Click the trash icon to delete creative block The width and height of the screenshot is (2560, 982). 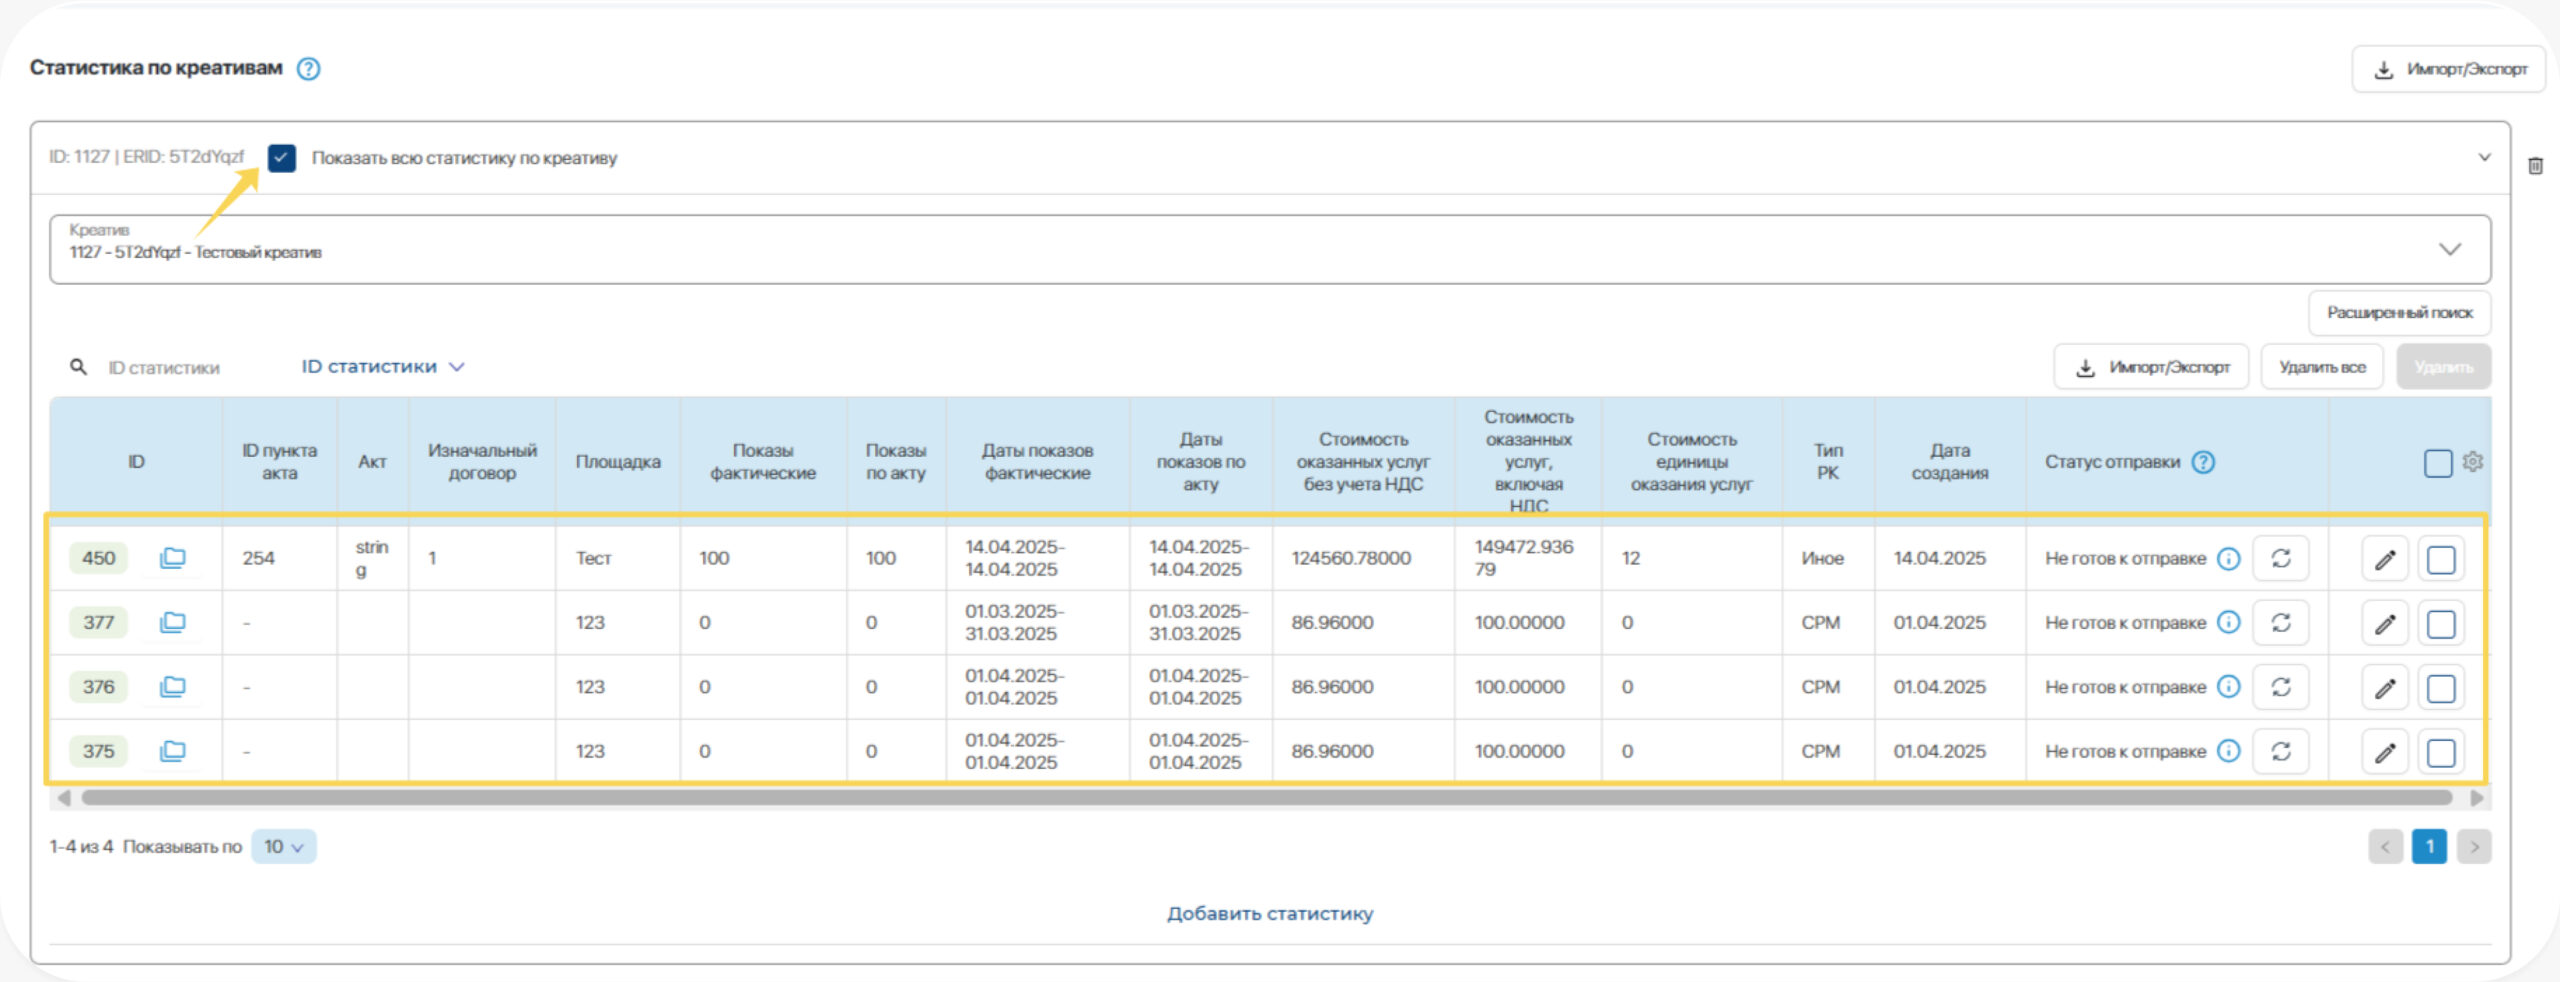click(2535, 166)
